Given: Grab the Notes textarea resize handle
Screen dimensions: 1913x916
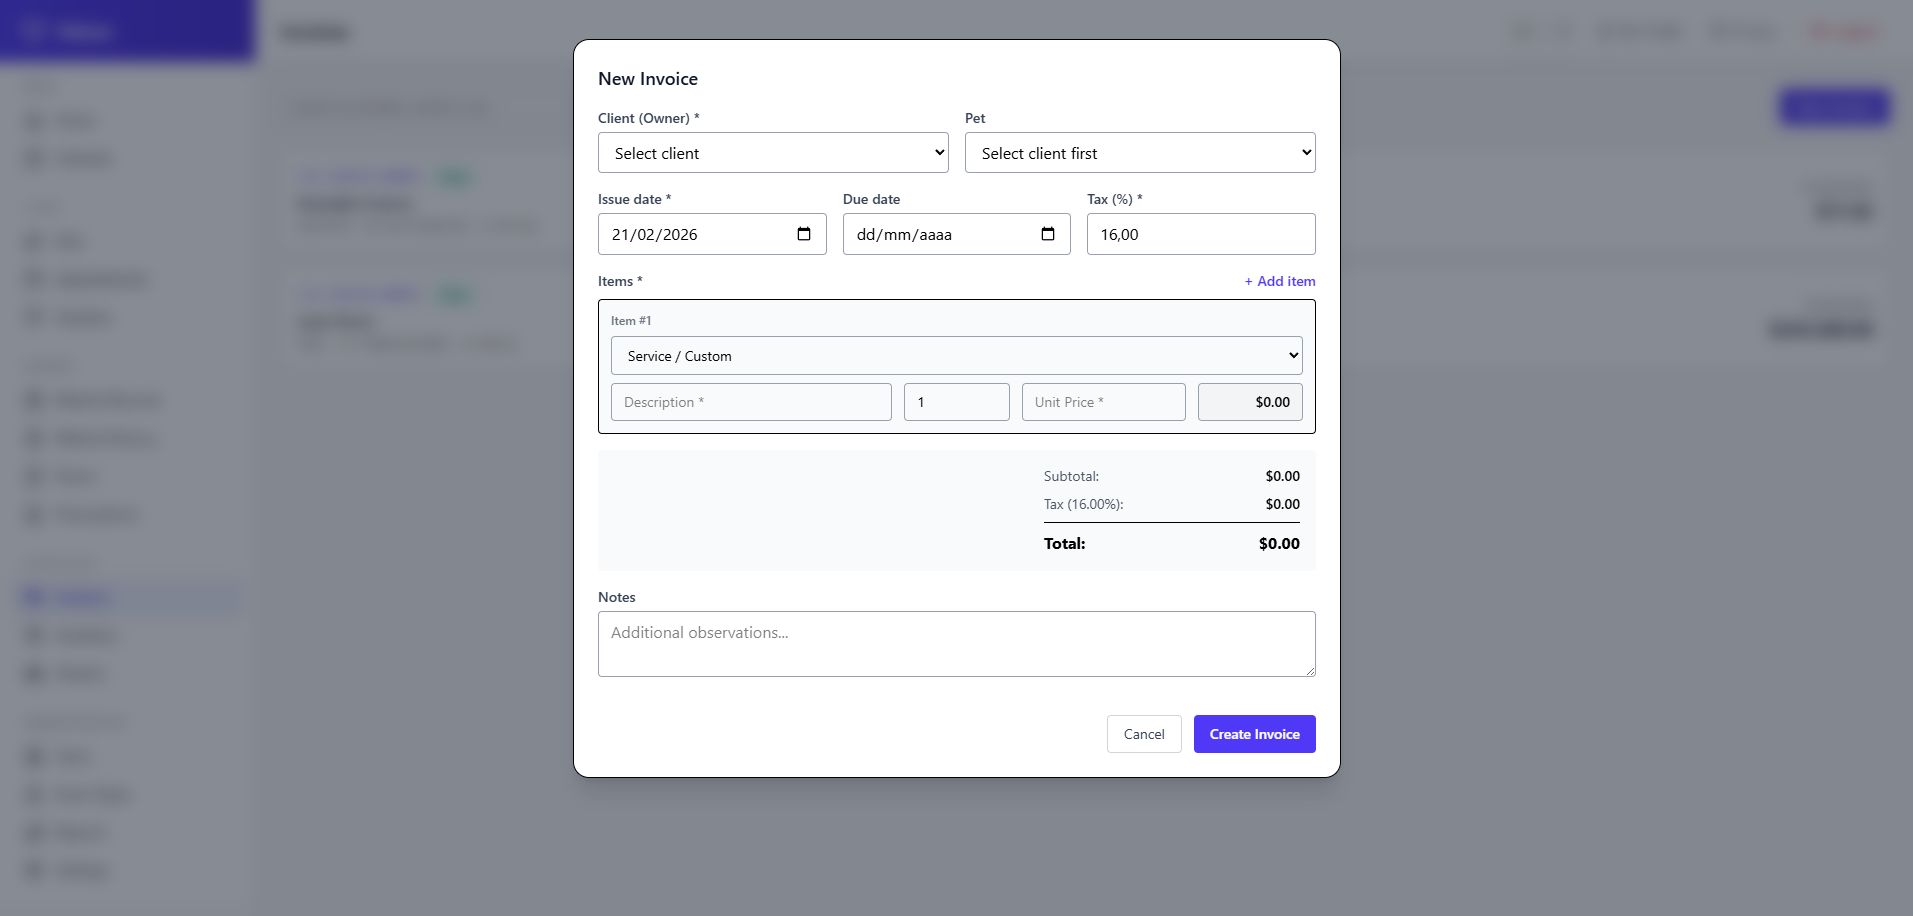Looking at the screenshot, I should pos(1310,671).
